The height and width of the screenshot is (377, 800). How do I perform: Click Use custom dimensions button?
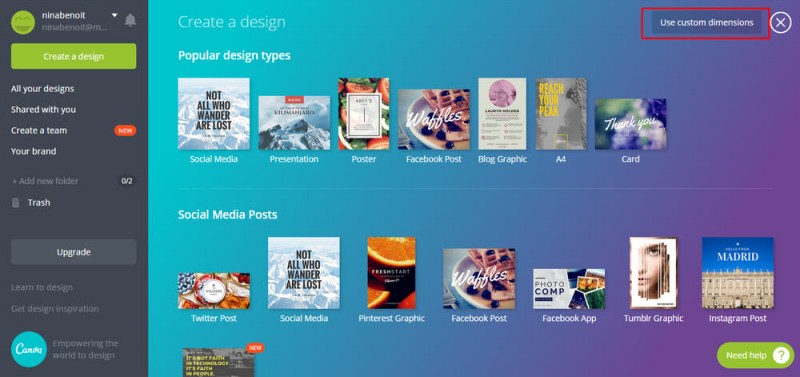(x=706, y=22)
